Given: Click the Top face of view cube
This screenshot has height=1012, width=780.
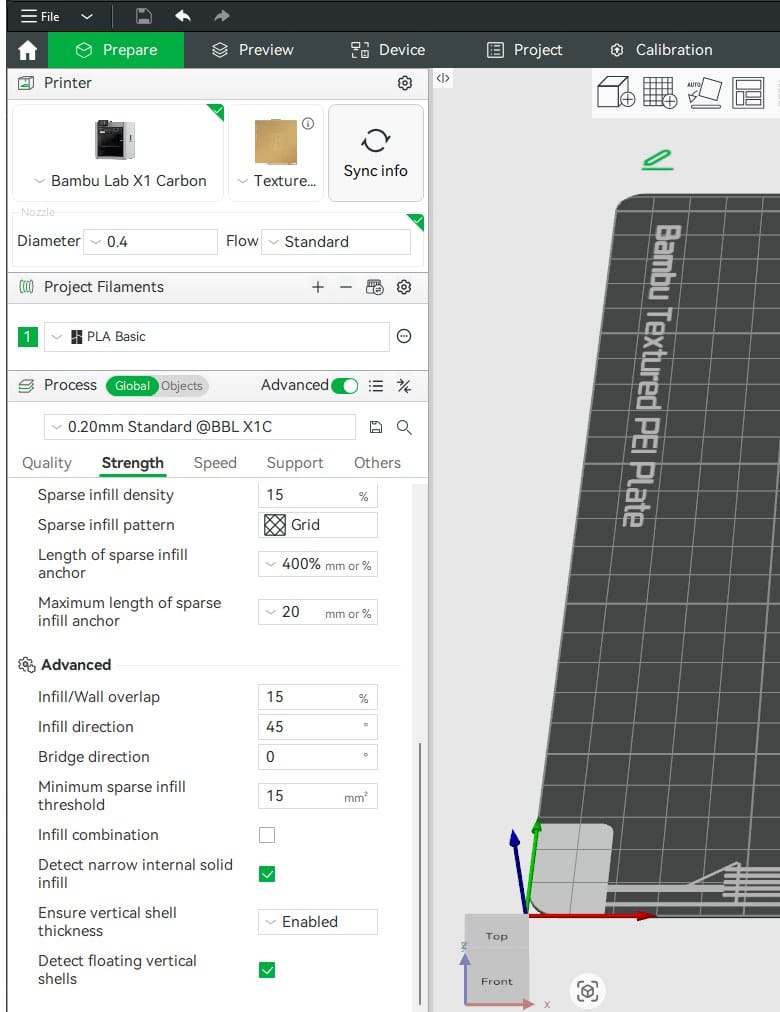Looking at the screenshot, I should (x=497, y=936).
